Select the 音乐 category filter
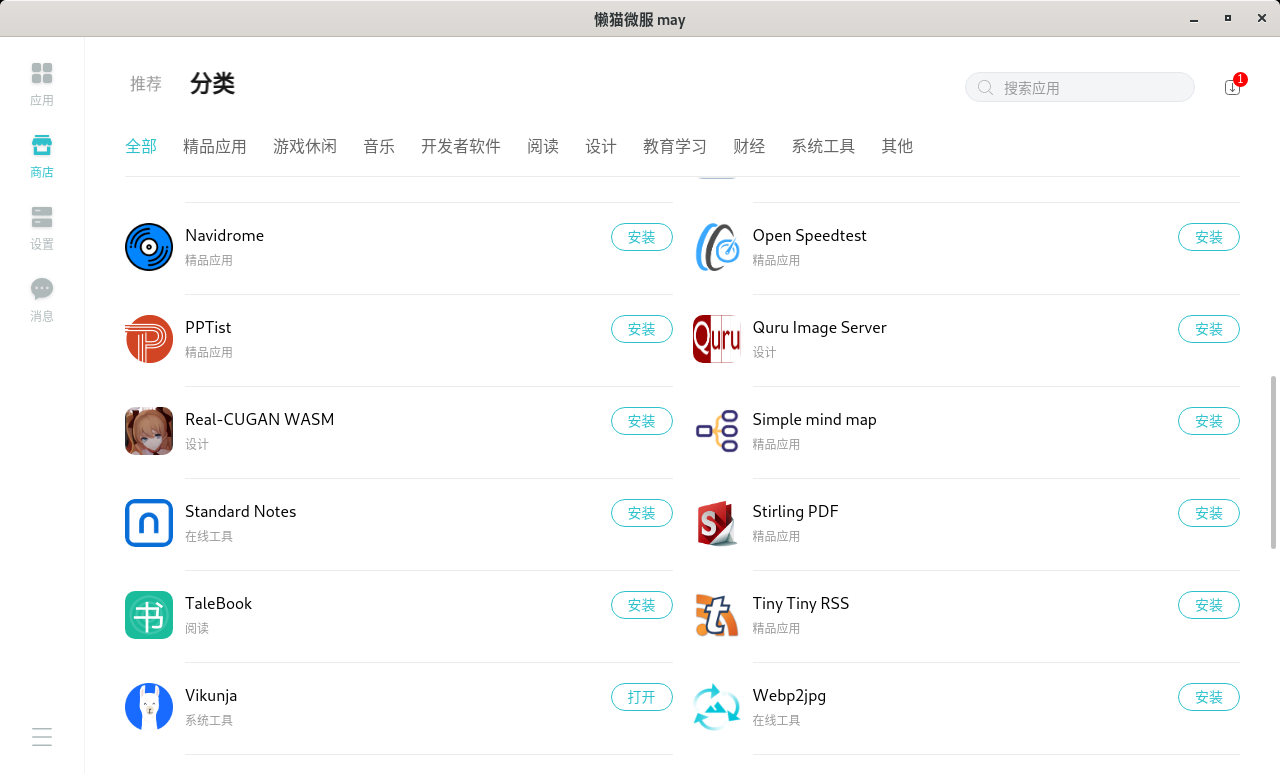 pos(379,146)
